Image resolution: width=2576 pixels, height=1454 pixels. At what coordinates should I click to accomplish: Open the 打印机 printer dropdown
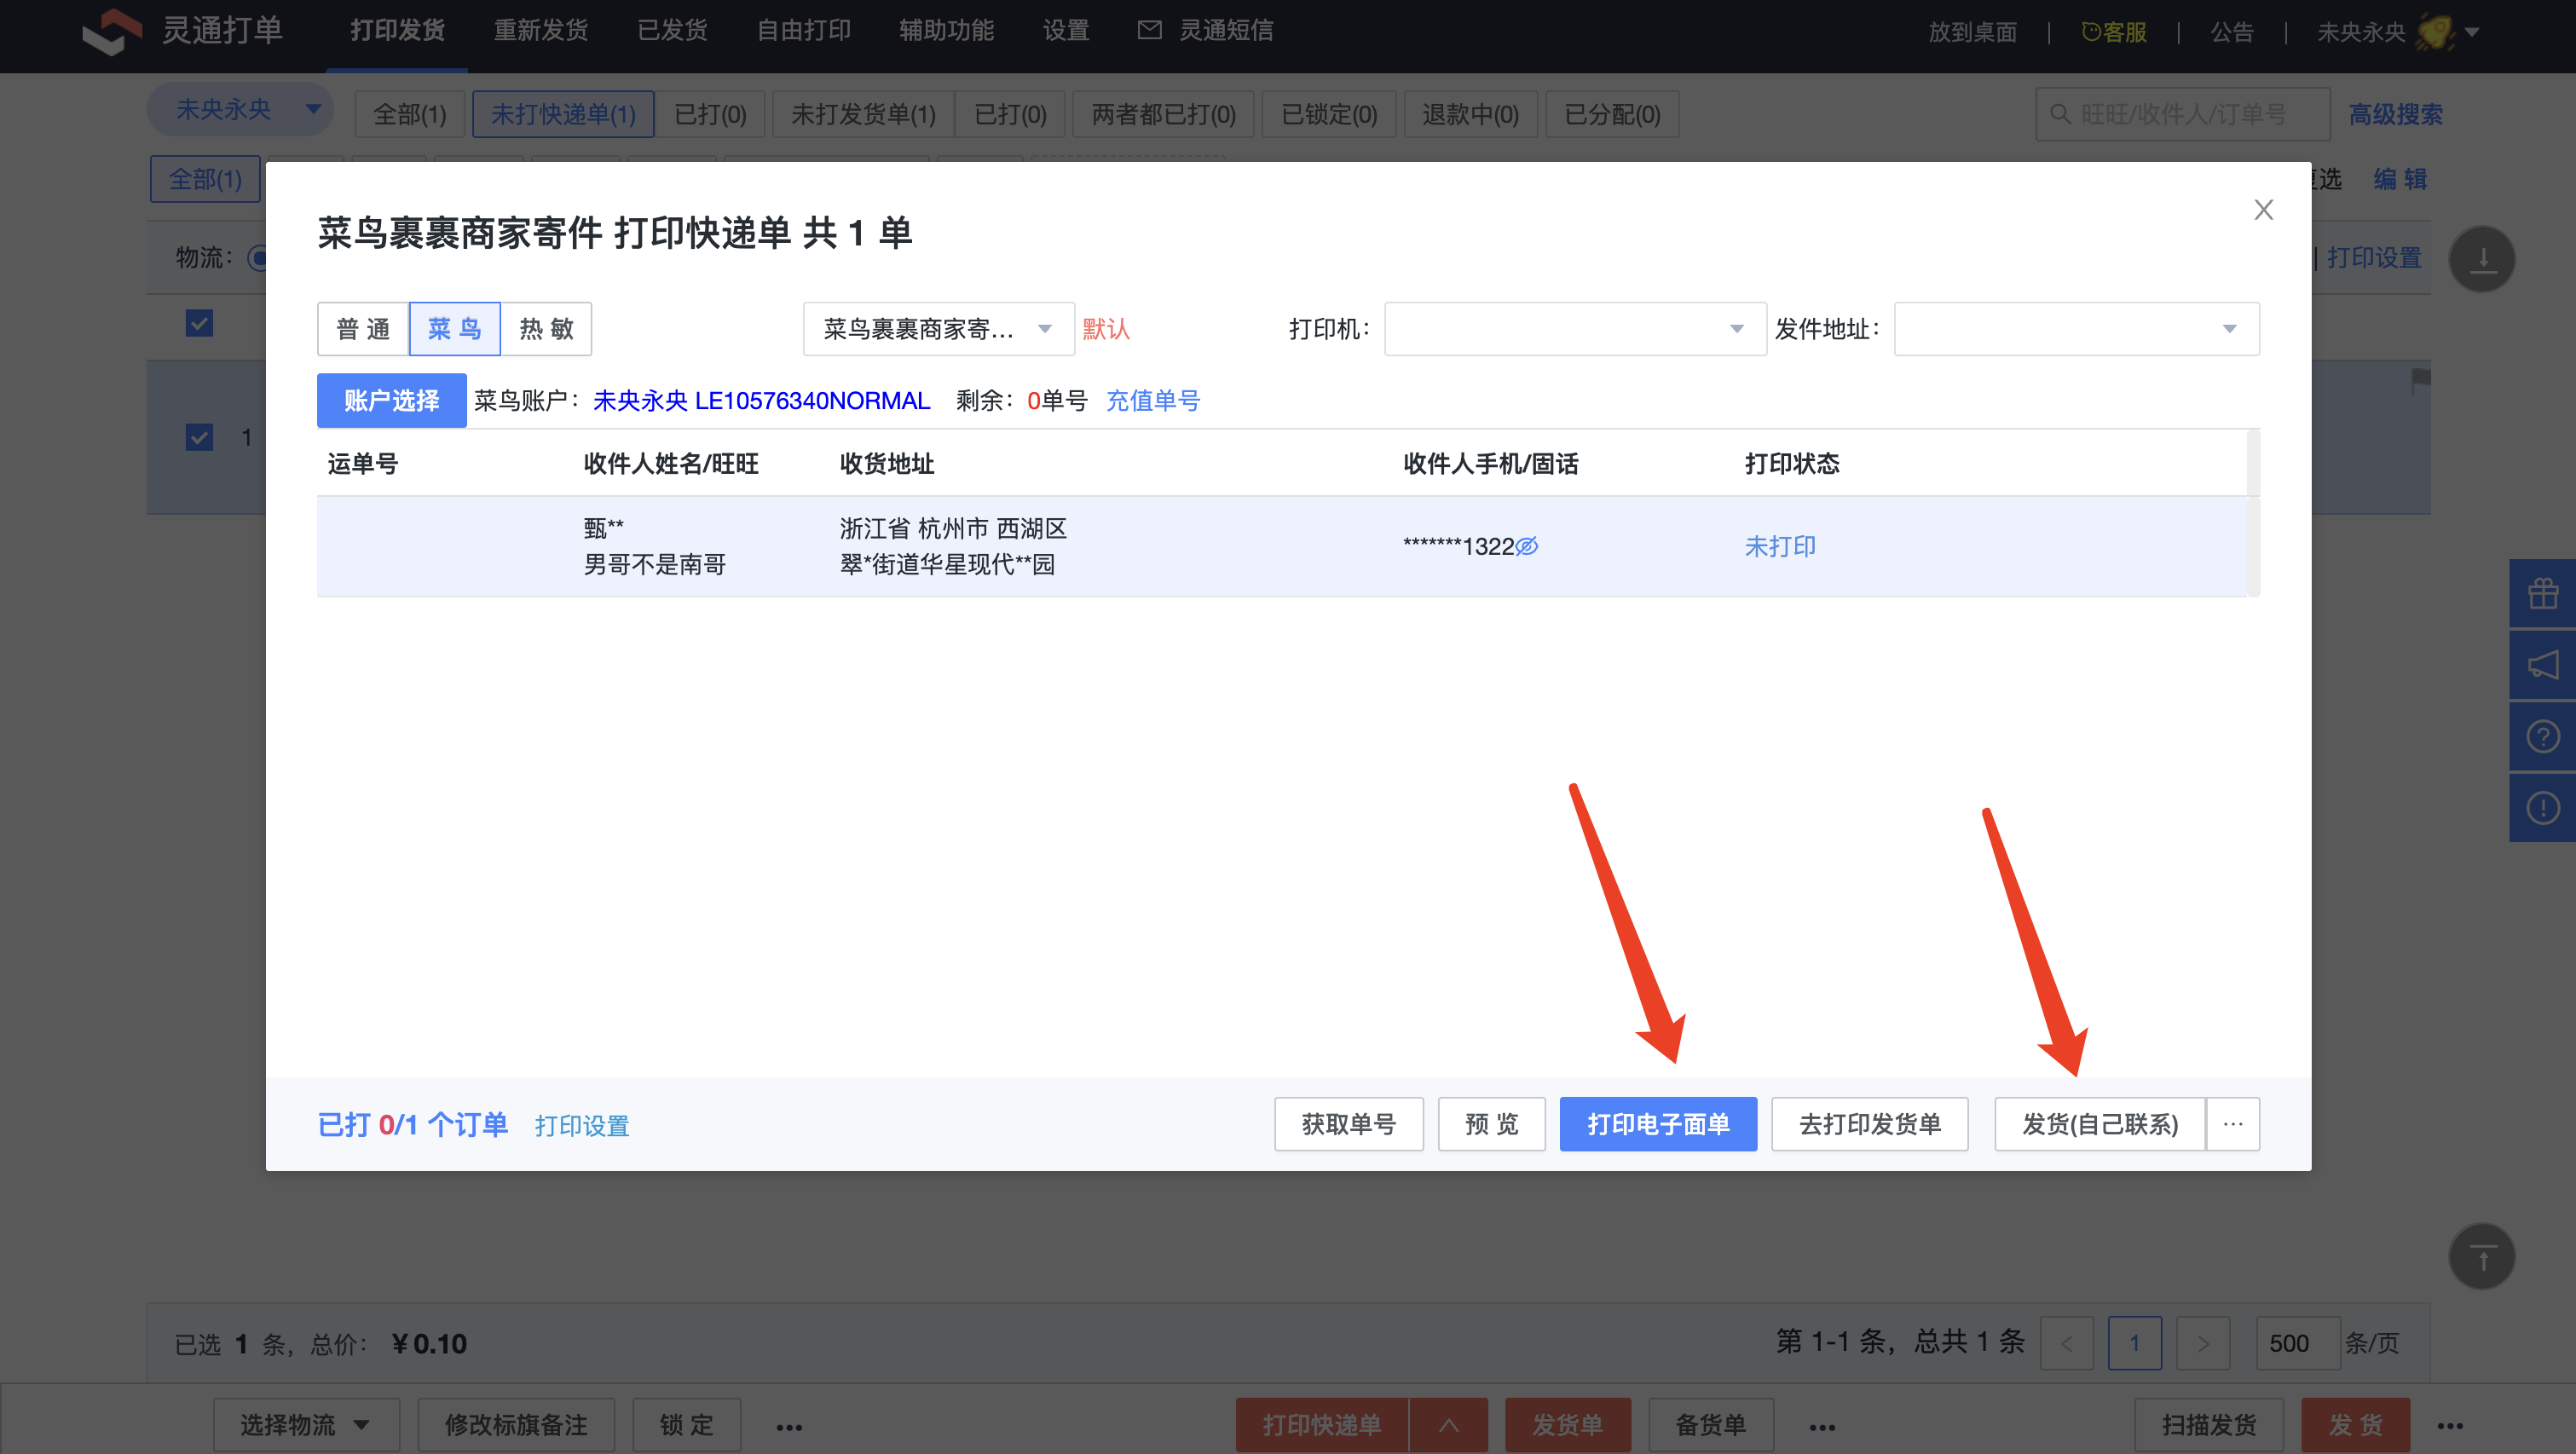coord(1575,329)
